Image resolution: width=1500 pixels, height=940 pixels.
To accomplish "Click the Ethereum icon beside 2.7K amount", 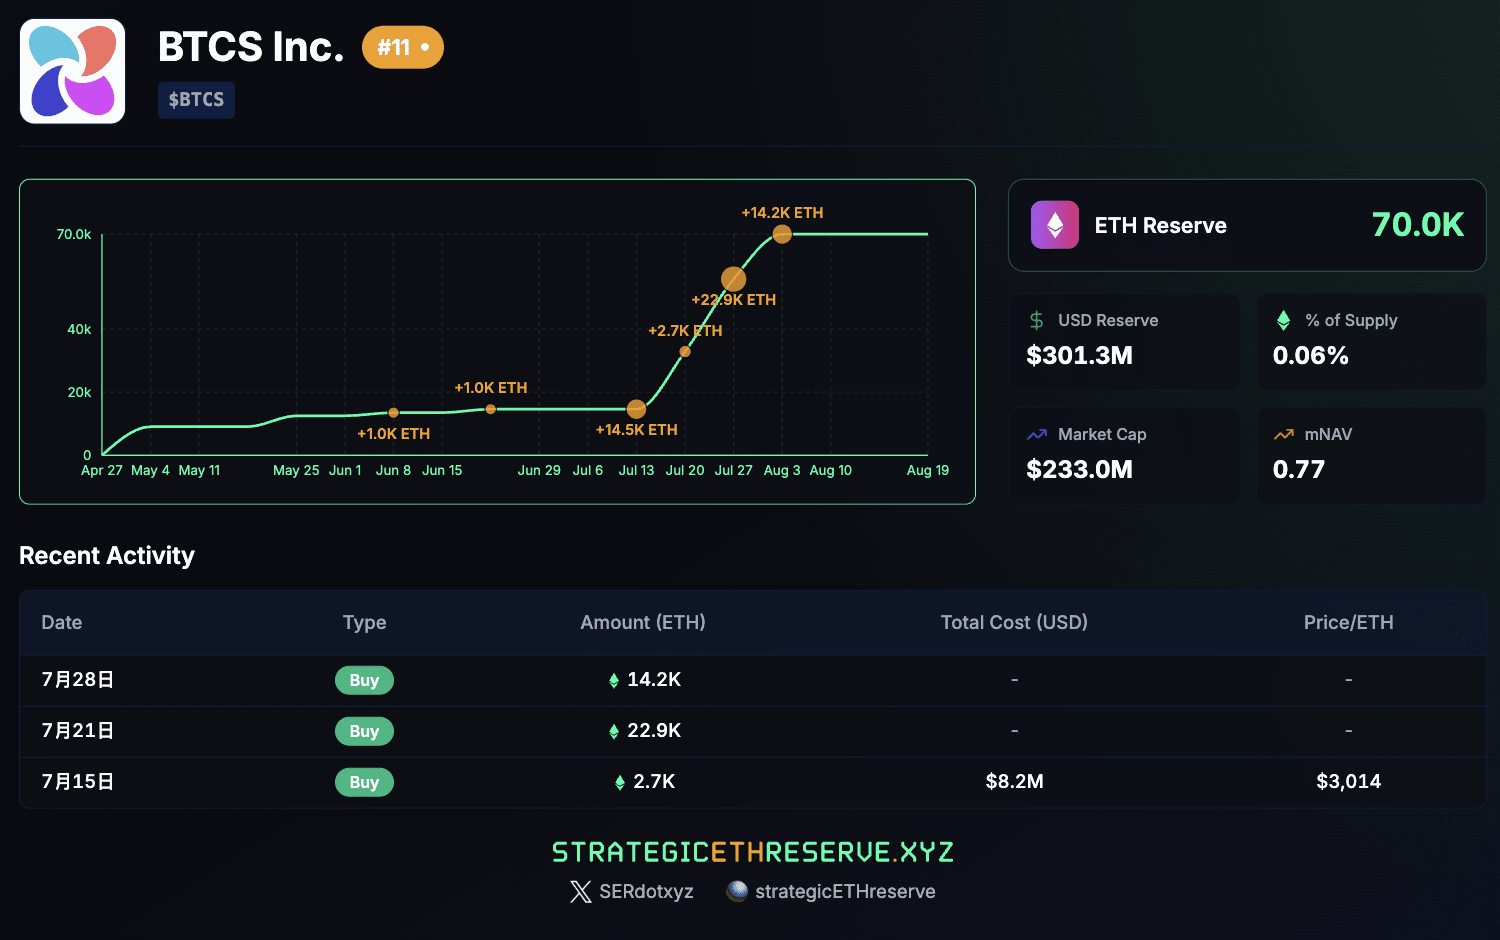I will (620, 782).
